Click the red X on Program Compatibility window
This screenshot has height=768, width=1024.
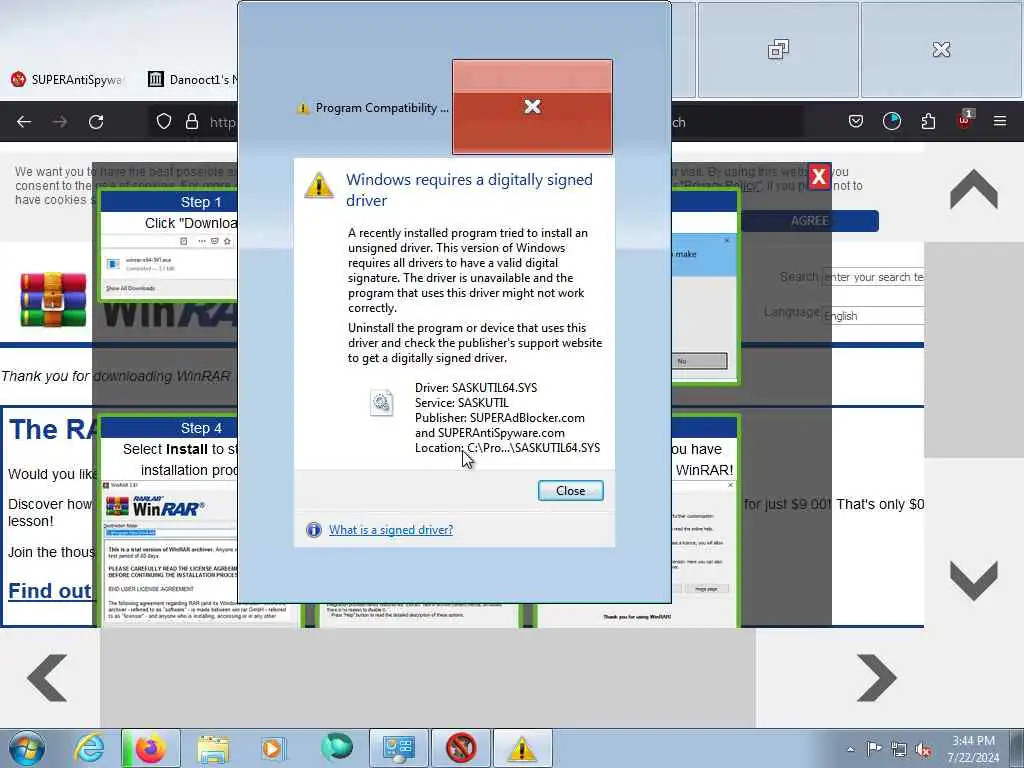[532, 107]
